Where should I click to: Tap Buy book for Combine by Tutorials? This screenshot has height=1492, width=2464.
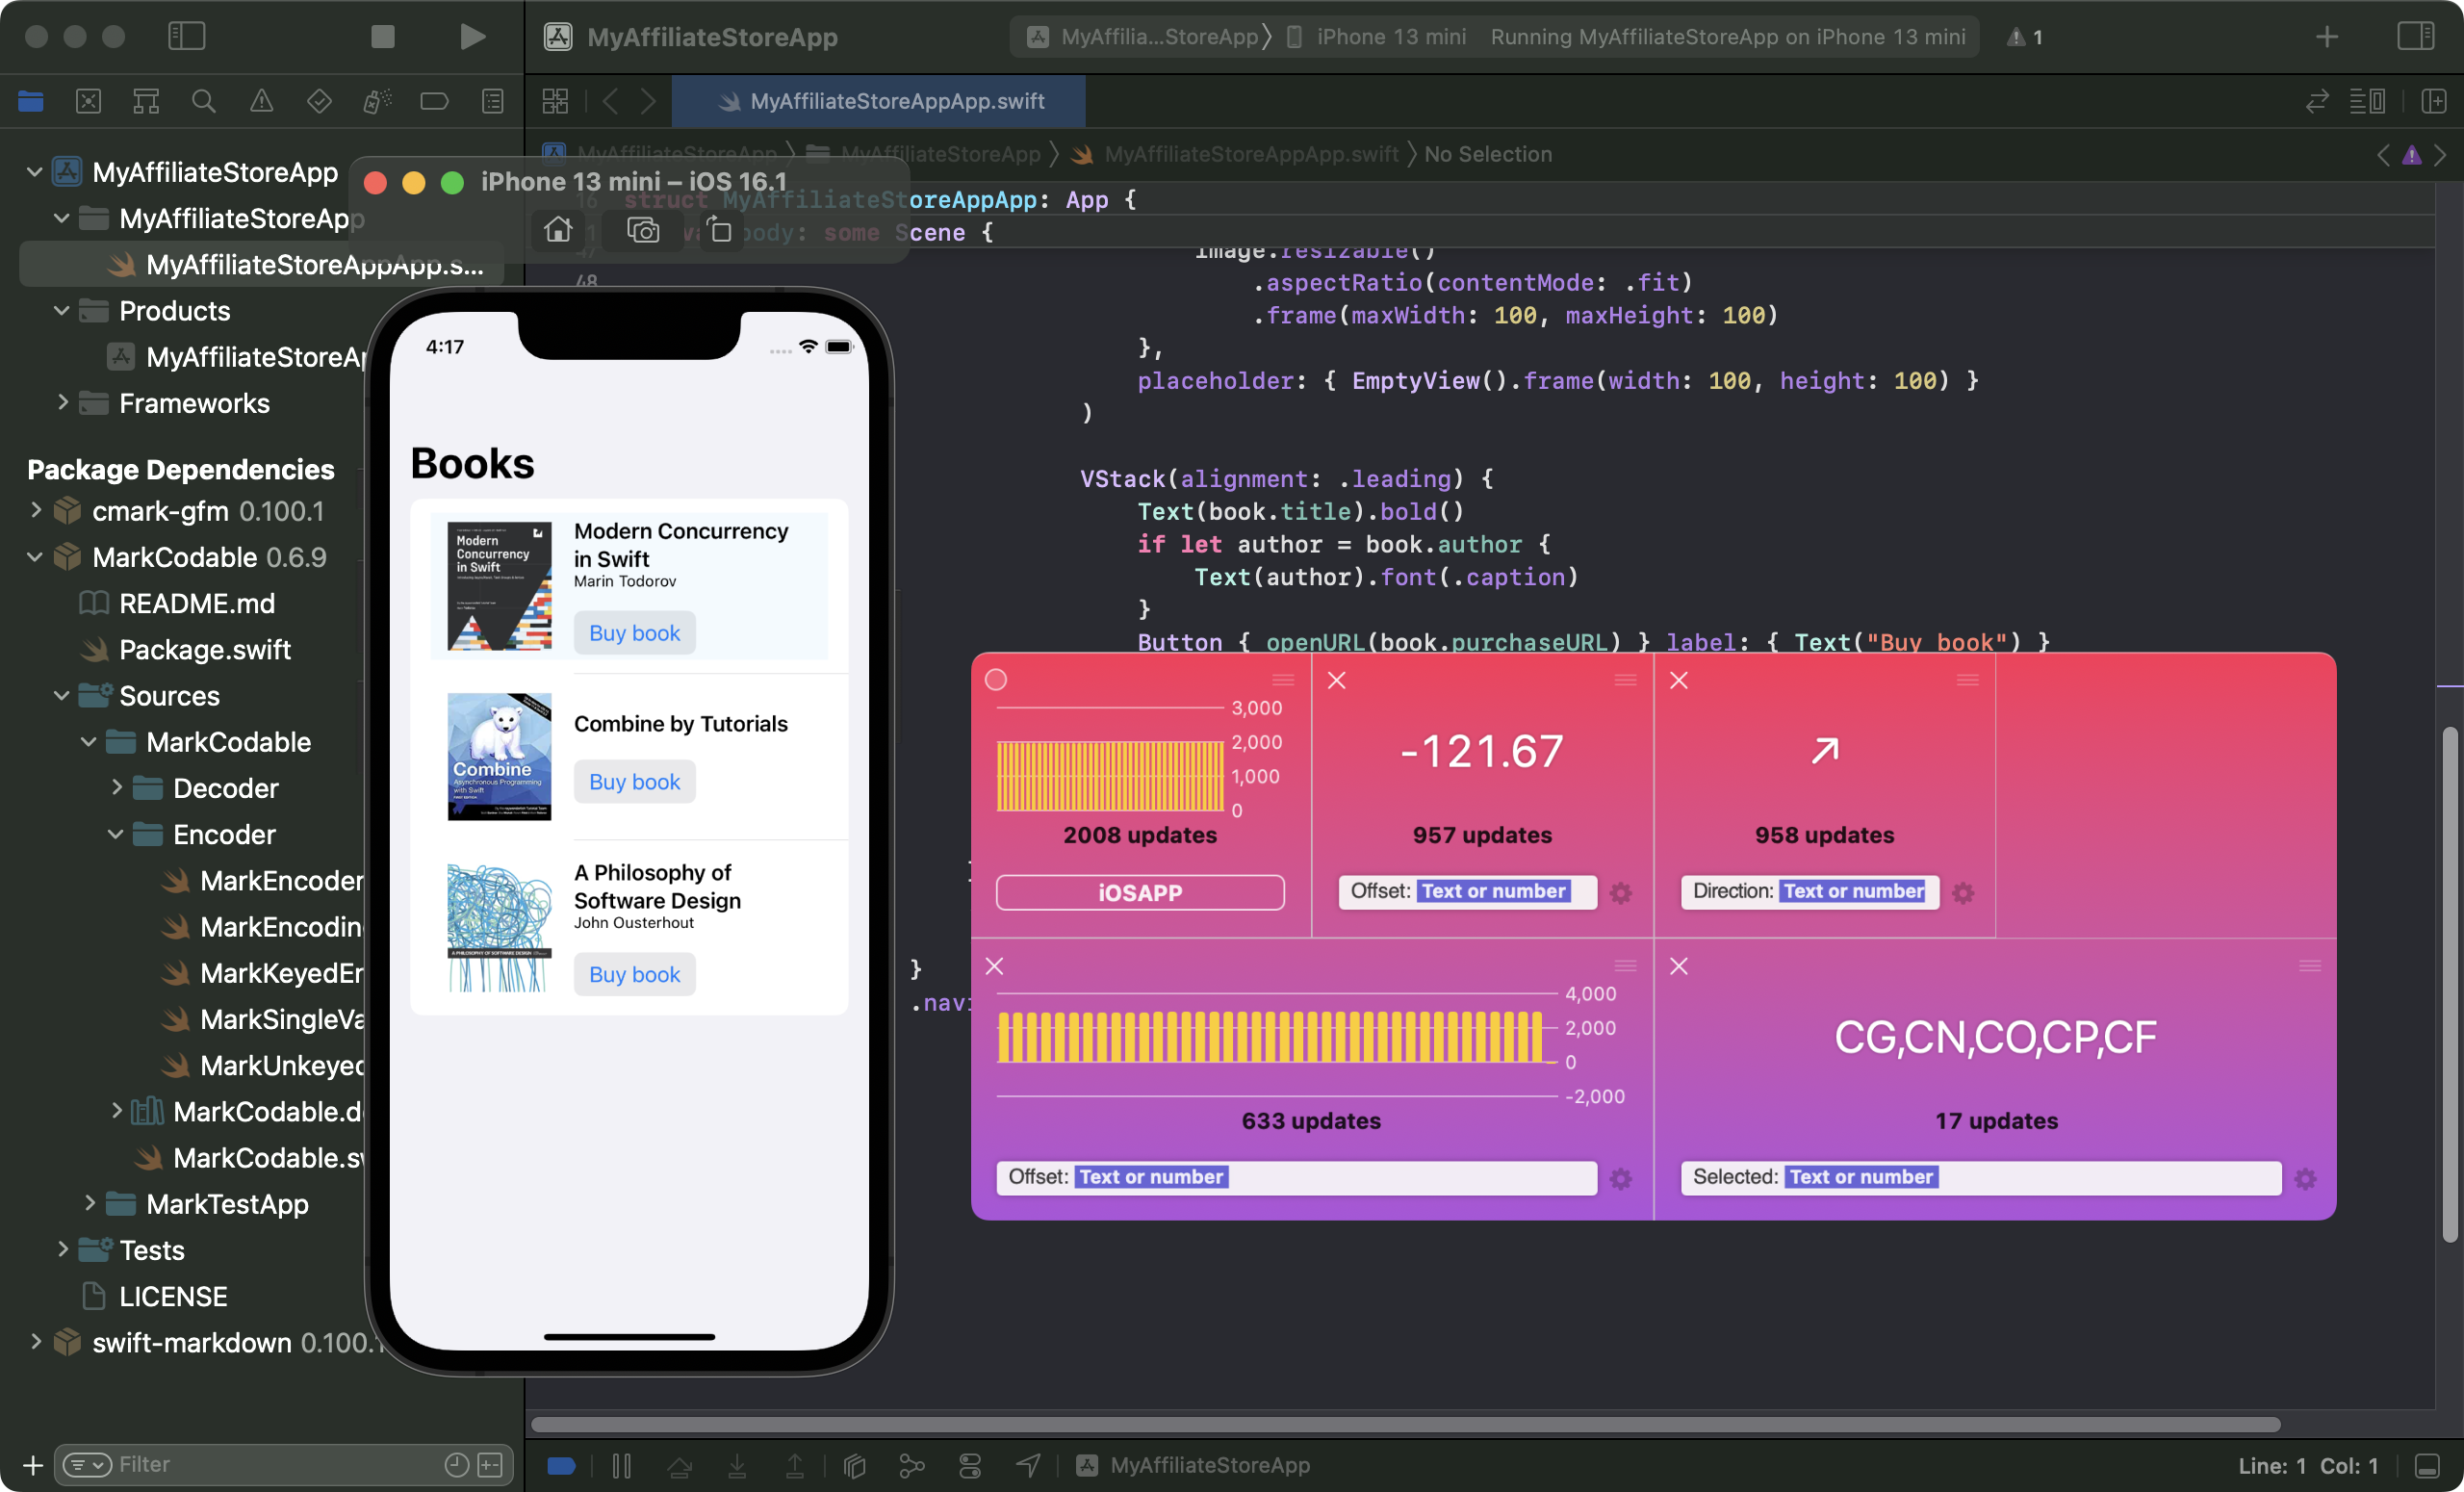[634, 782]
